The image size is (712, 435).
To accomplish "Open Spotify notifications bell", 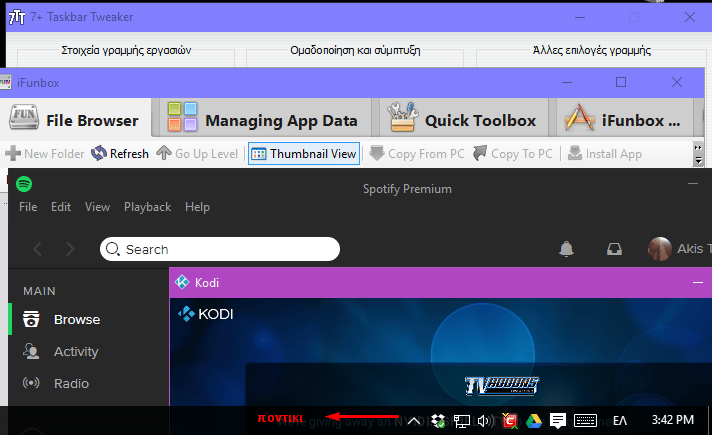I will 566,249.
